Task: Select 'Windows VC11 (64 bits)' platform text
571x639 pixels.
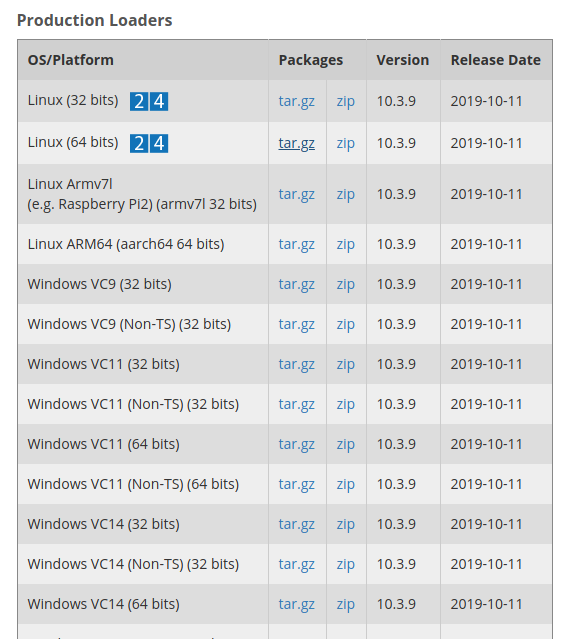Action: coord(104,444)
